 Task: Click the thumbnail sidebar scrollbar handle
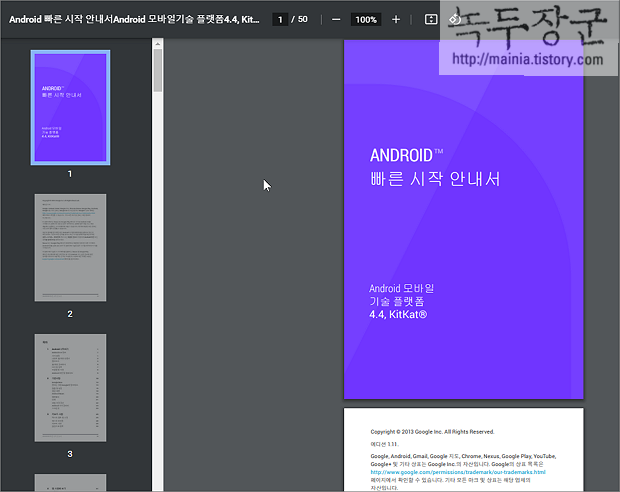tap(158, 70)
